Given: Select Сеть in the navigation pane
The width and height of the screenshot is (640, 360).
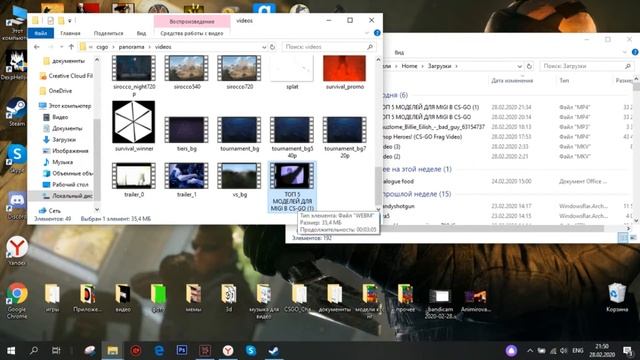Looking at the screenshot, I should tap(50, 211).
